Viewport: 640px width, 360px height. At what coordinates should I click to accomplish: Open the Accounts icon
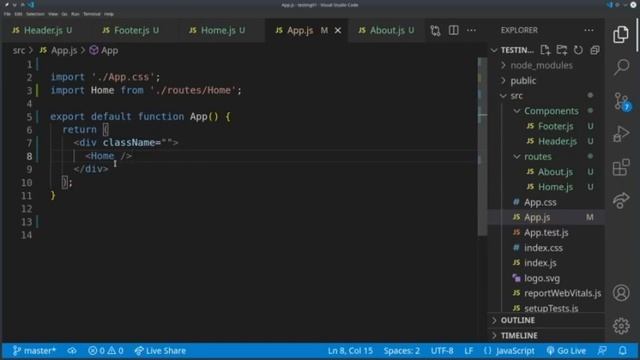coord(621,293)
